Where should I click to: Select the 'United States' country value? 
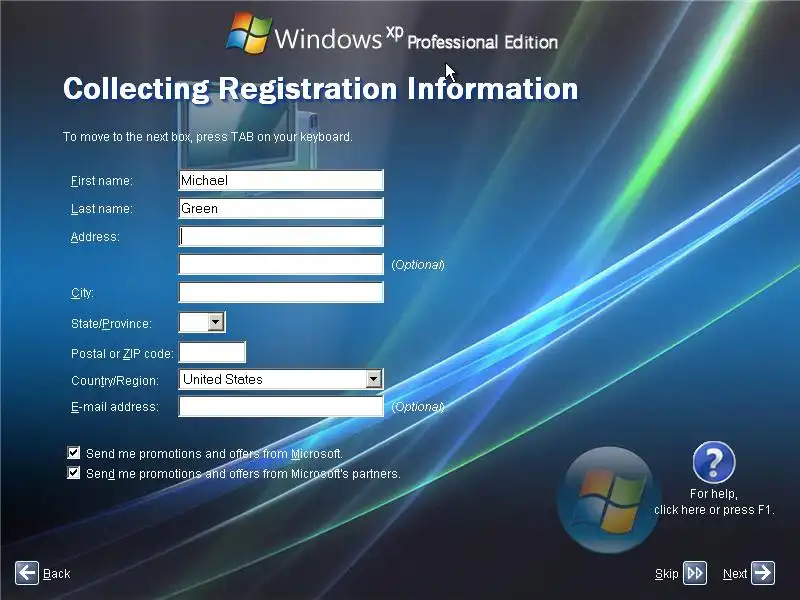(x=222, y=379)
